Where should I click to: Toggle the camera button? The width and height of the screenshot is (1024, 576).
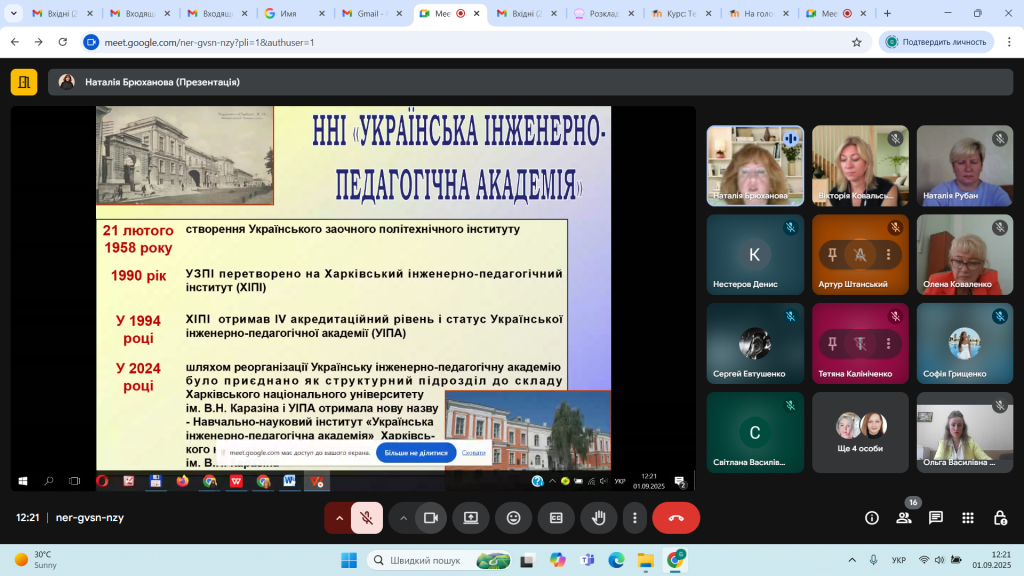[431, 518]
